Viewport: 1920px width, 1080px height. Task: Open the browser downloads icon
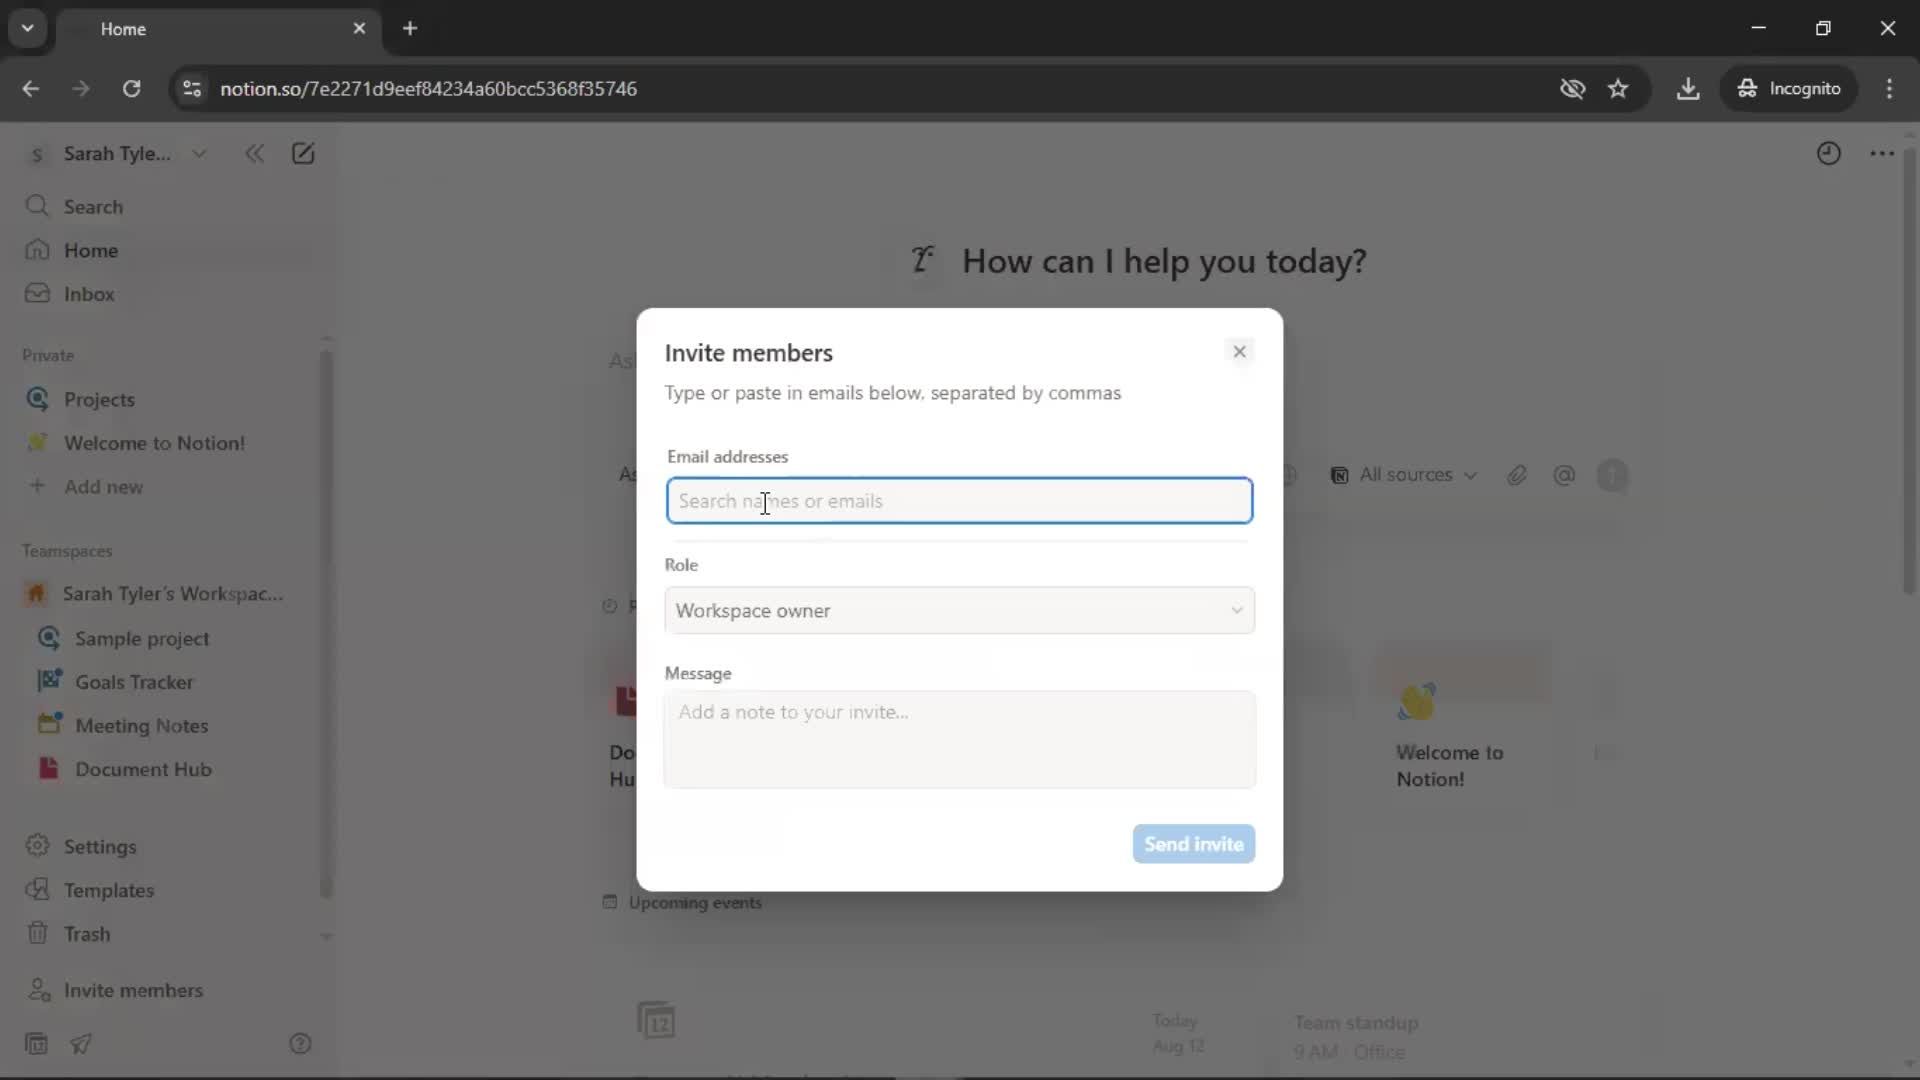(x=1688, y=89)
